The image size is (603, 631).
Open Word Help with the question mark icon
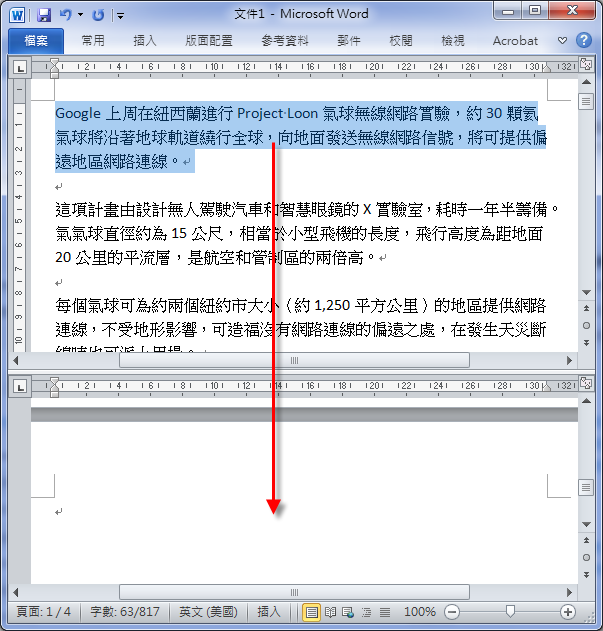[x=584, y=40]
